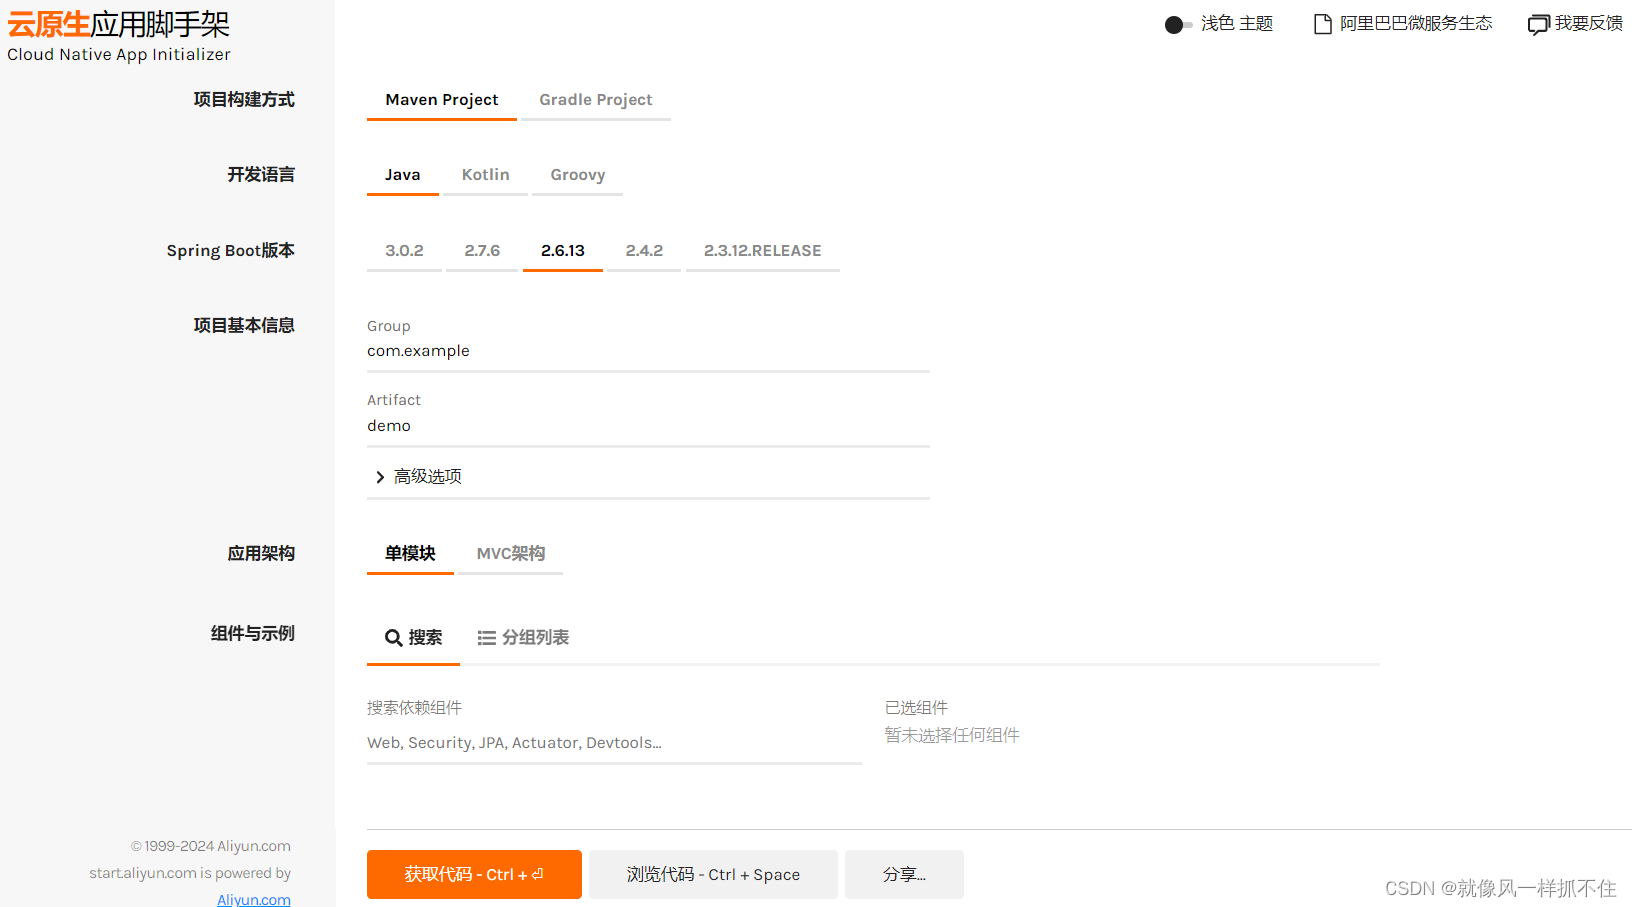This screenshot has height=907, width=1632.
Task: Click the enter-key icon on 获取代码 button
Action: [537, 874]
